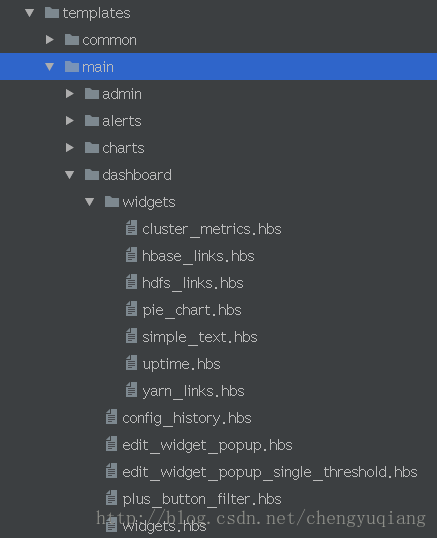The width and height of the screenshot is (437, 538).
Task: Collapse the templates folder arrow
Action: 29,13
